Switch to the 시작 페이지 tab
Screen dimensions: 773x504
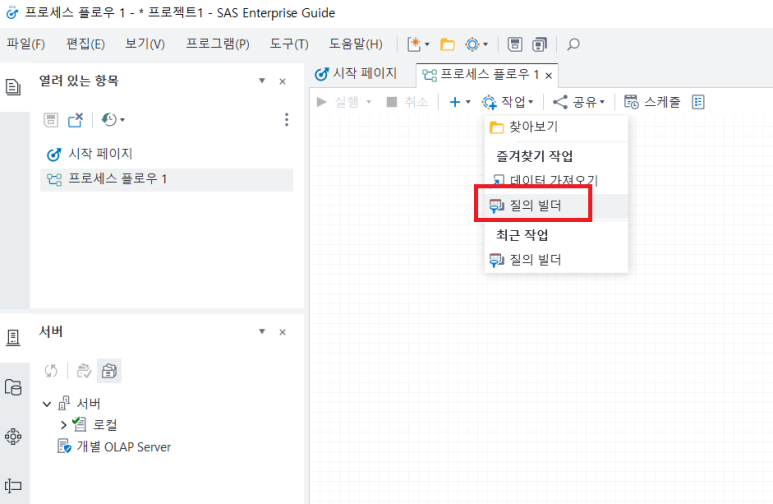click(x=355, y=74)
